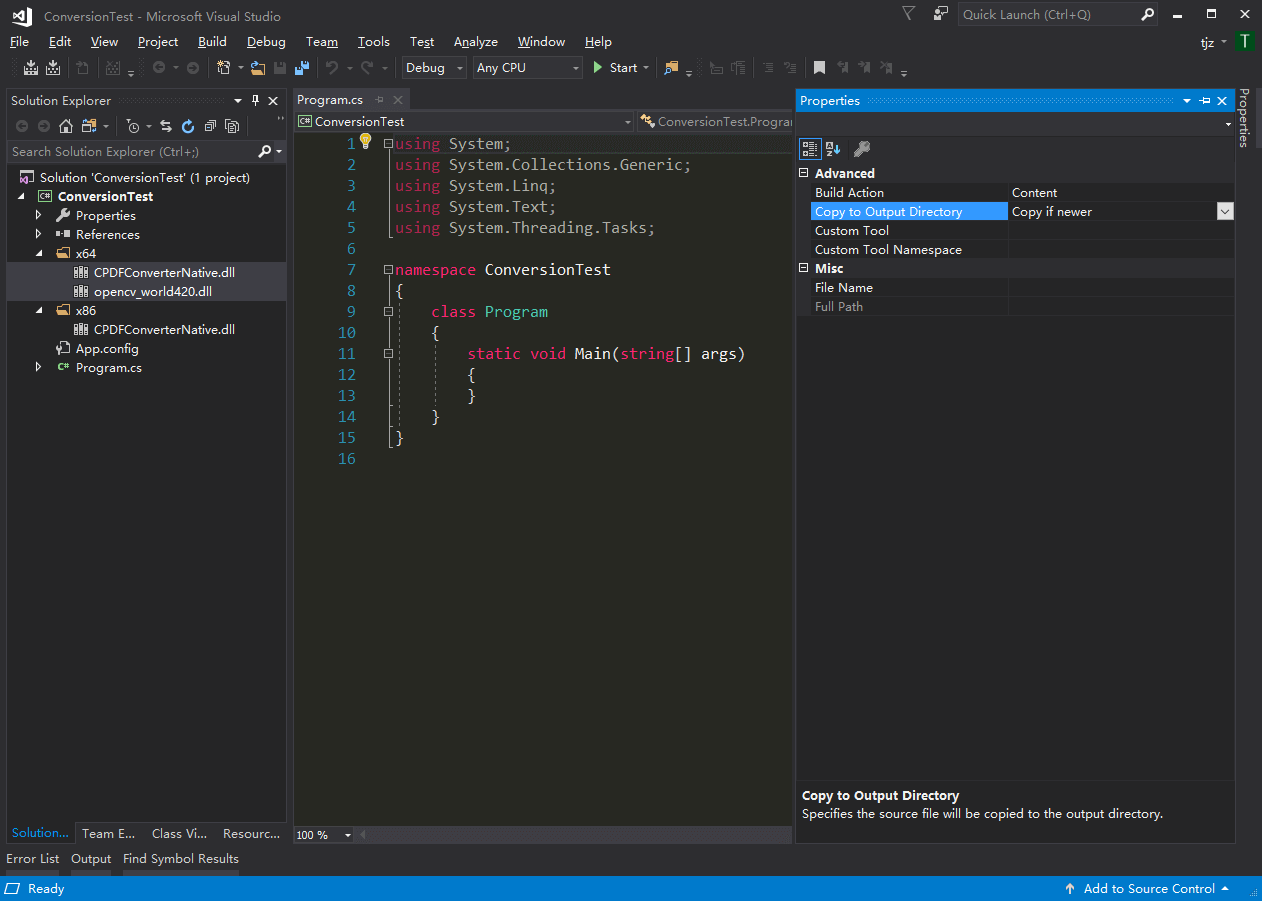Click the Add to Source Control up-arrow icon
This screenshot has width=1262, height=901.
coord(1071,889)
